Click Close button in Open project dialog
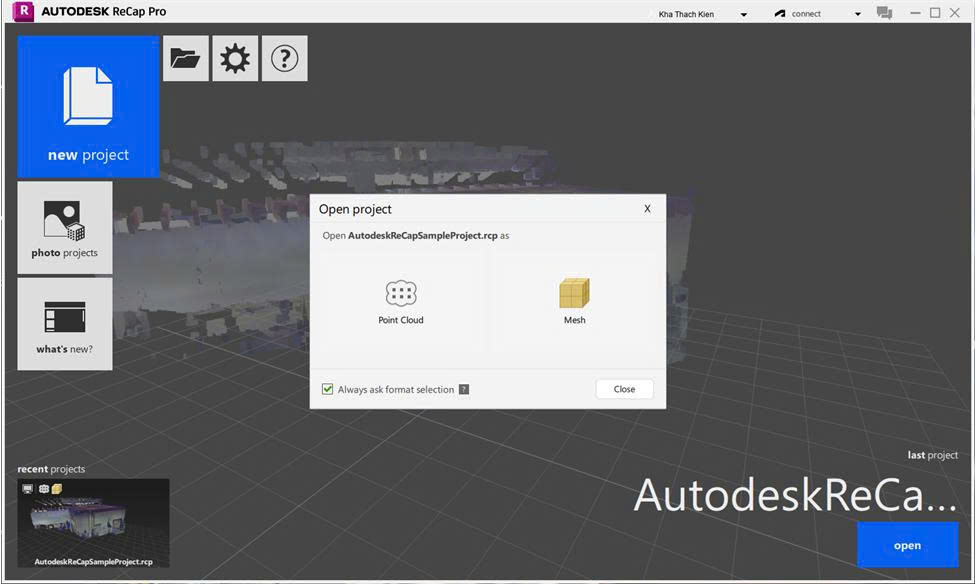This screenshot has height=584, width=975. pos(624,389)
